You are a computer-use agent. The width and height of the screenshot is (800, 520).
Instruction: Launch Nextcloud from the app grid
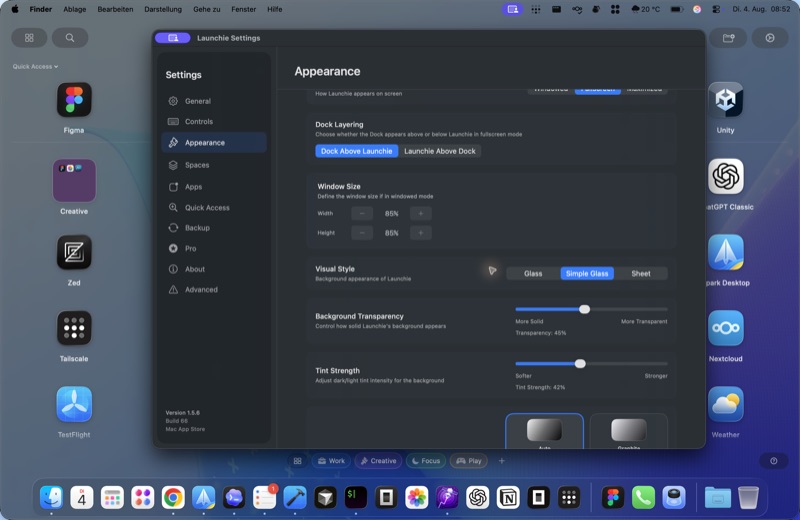(x=726, y=328)
